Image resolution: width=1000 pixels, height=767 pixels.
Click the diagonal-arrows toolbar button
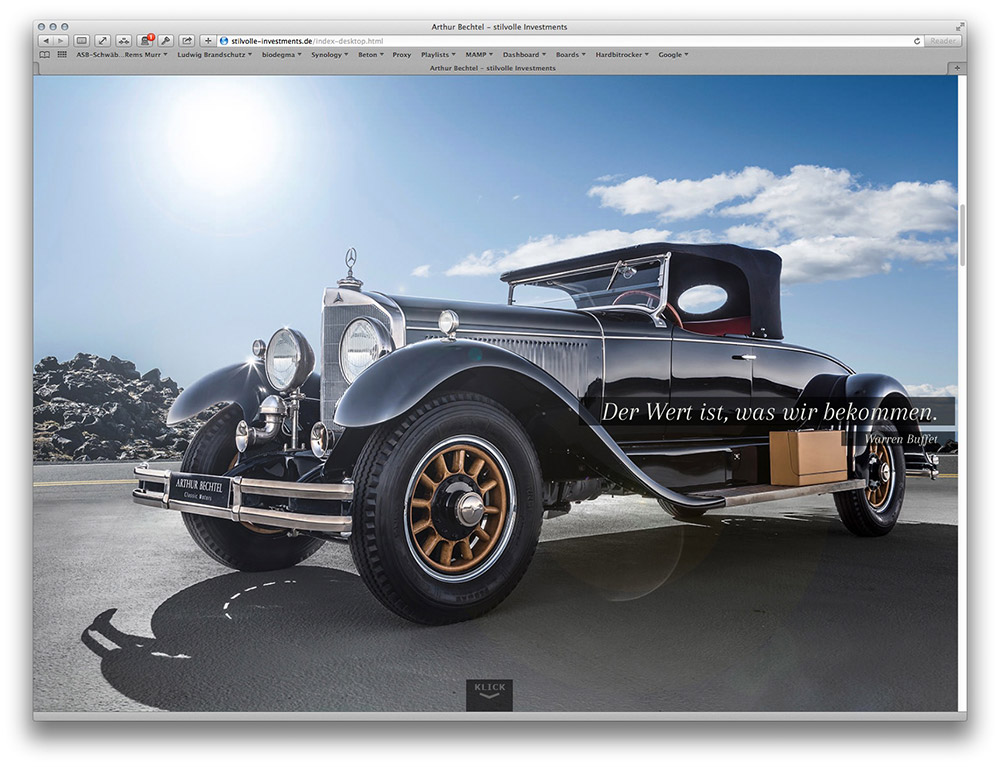click(103, 41)
